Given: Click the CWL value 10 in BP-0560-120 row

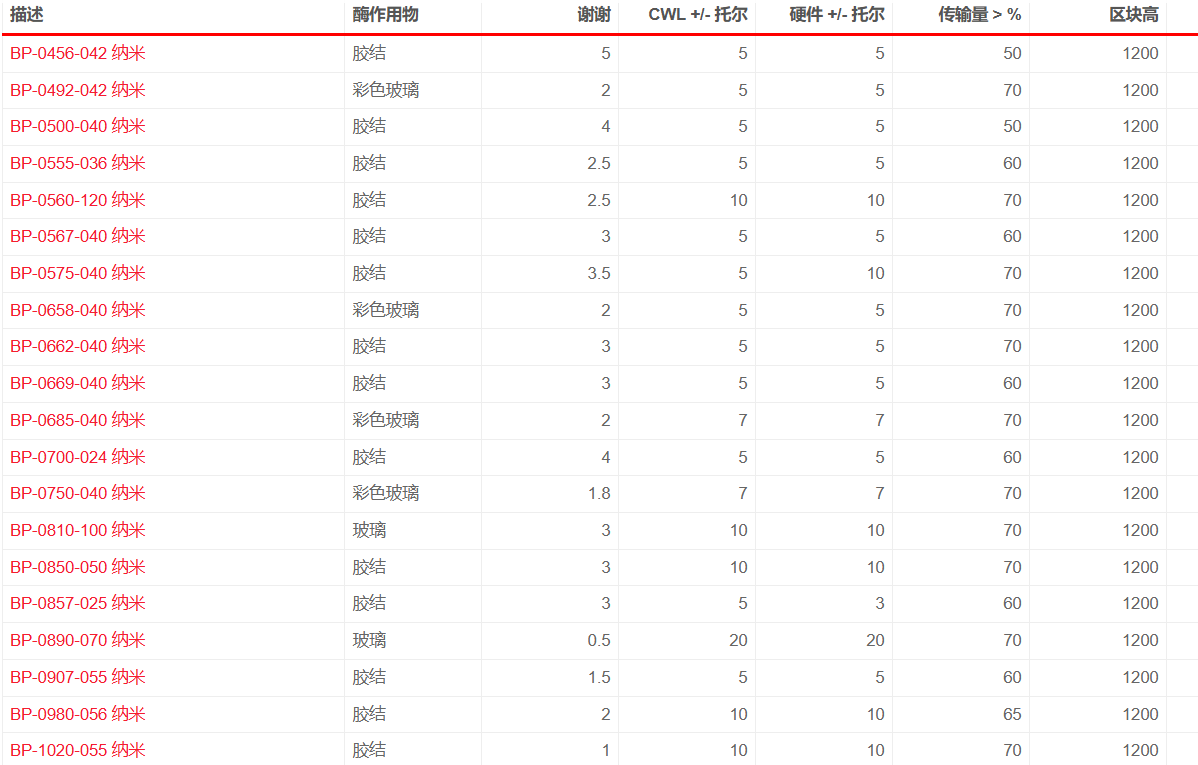Looking at the screenshot, I should pyautogui.click(x=738, y=200).
